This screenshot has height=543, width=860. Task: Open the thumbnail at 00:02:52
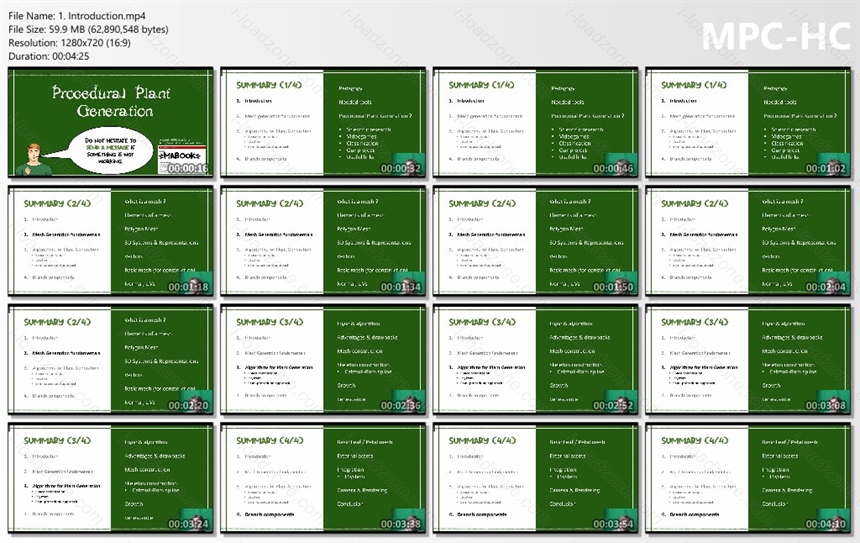point(535,360)
